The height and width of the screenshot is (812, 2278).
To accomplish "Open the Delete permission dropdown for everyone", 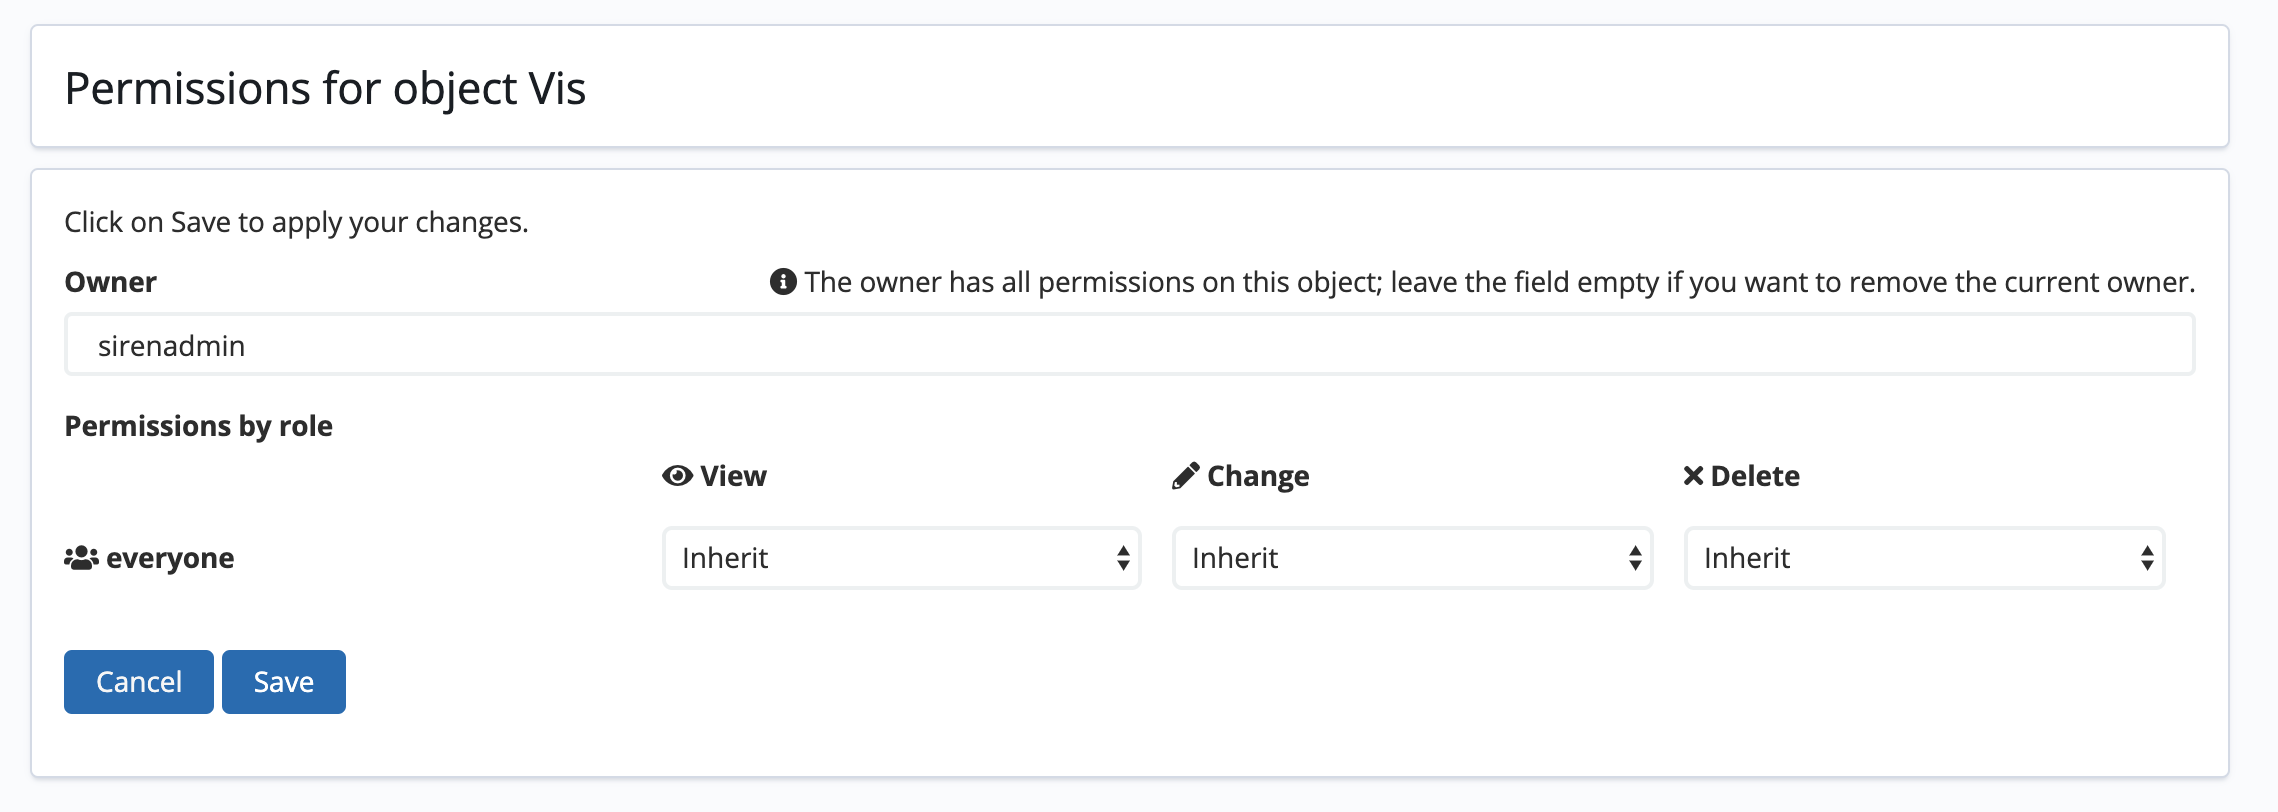I will click(x=1922, y=558).
